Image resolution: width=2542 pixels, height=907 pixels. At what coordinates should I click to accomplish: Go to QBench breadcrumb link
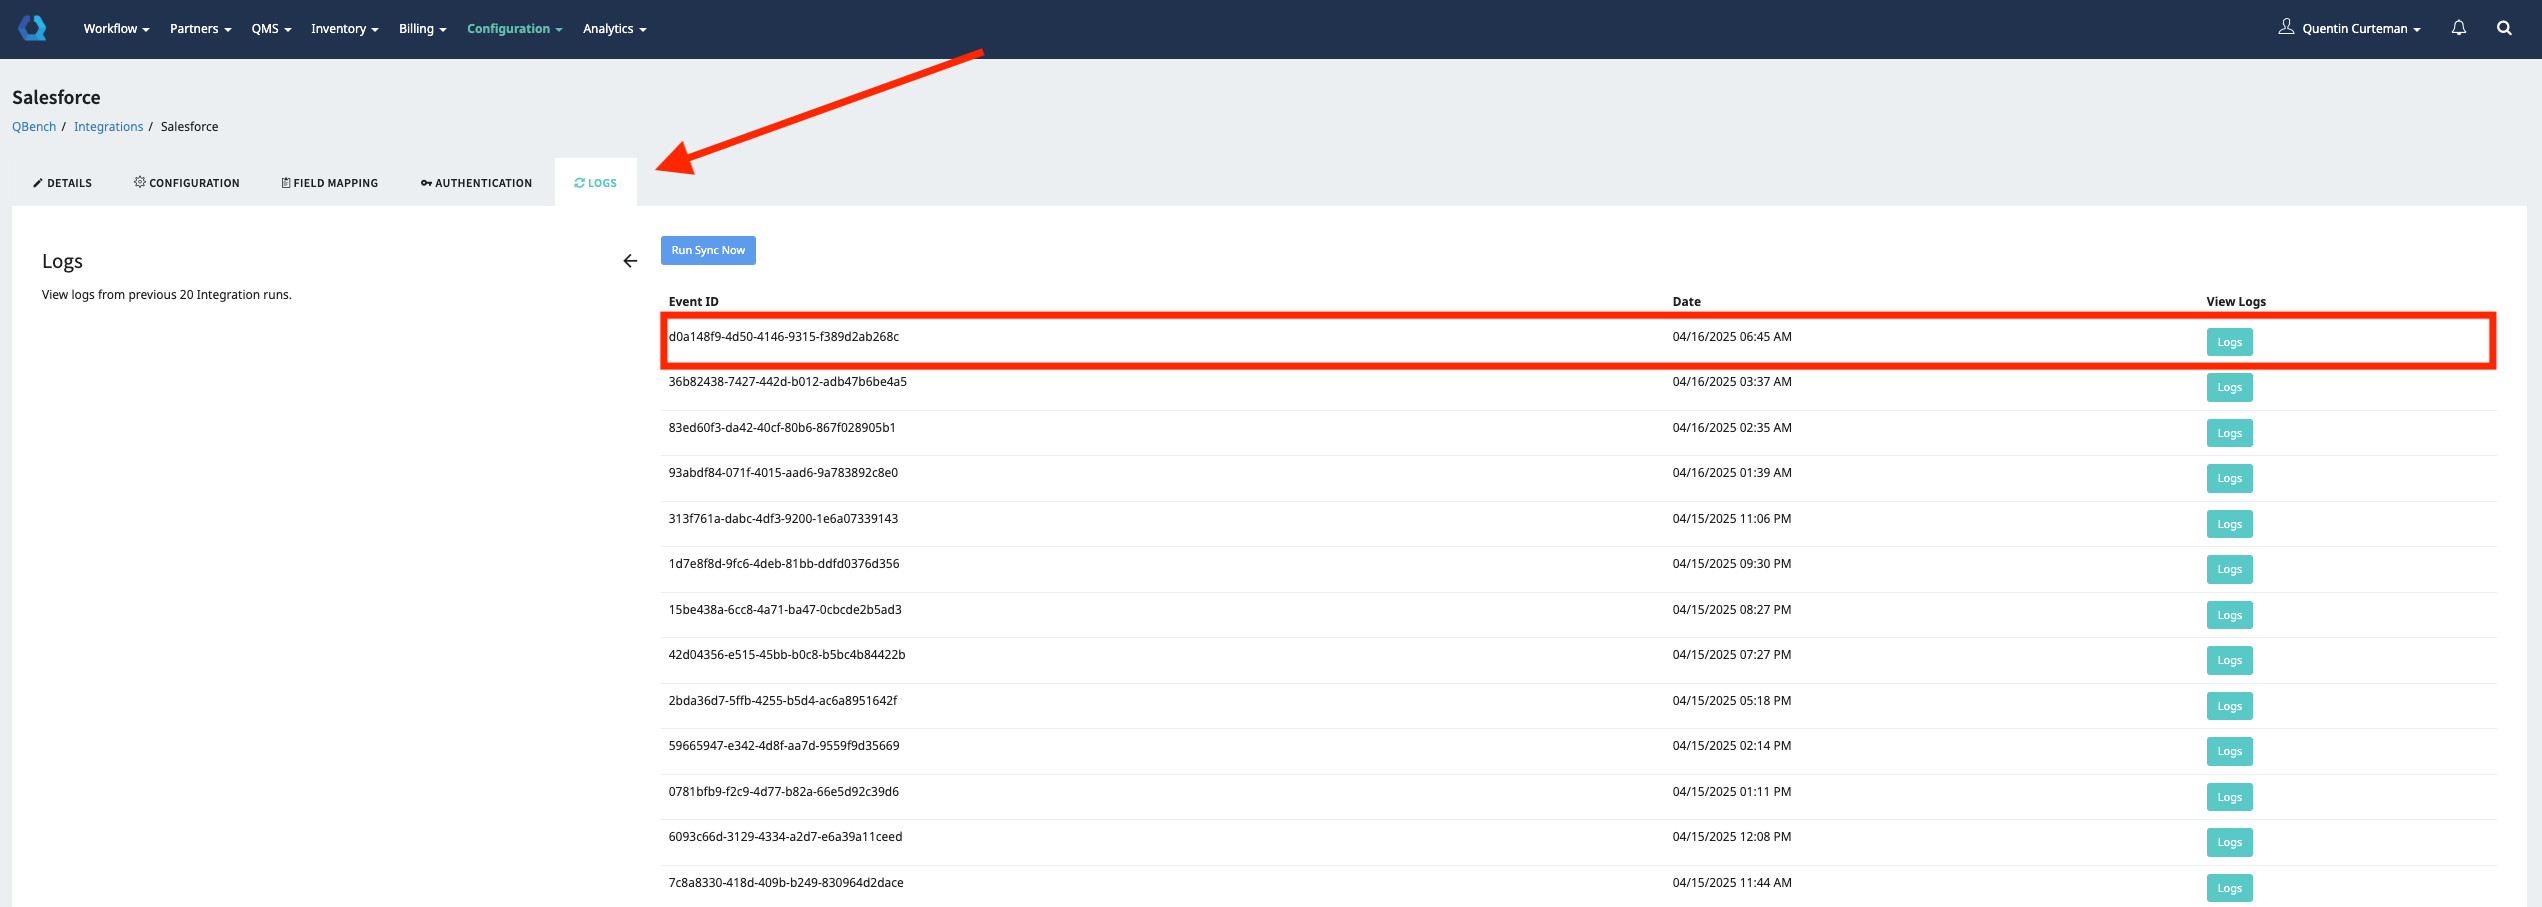click(x=34, y=127)
